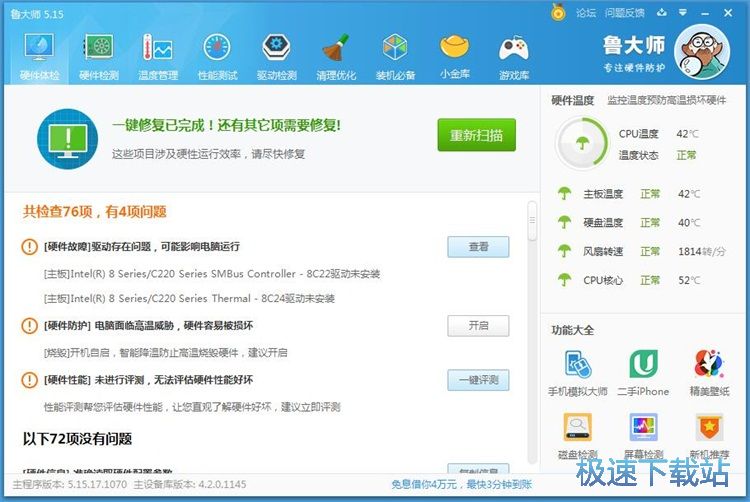The width and height of the screenshot is (750, 502).
Task: Click the warning icon beside 硬件防护
Action: (30, 326)
